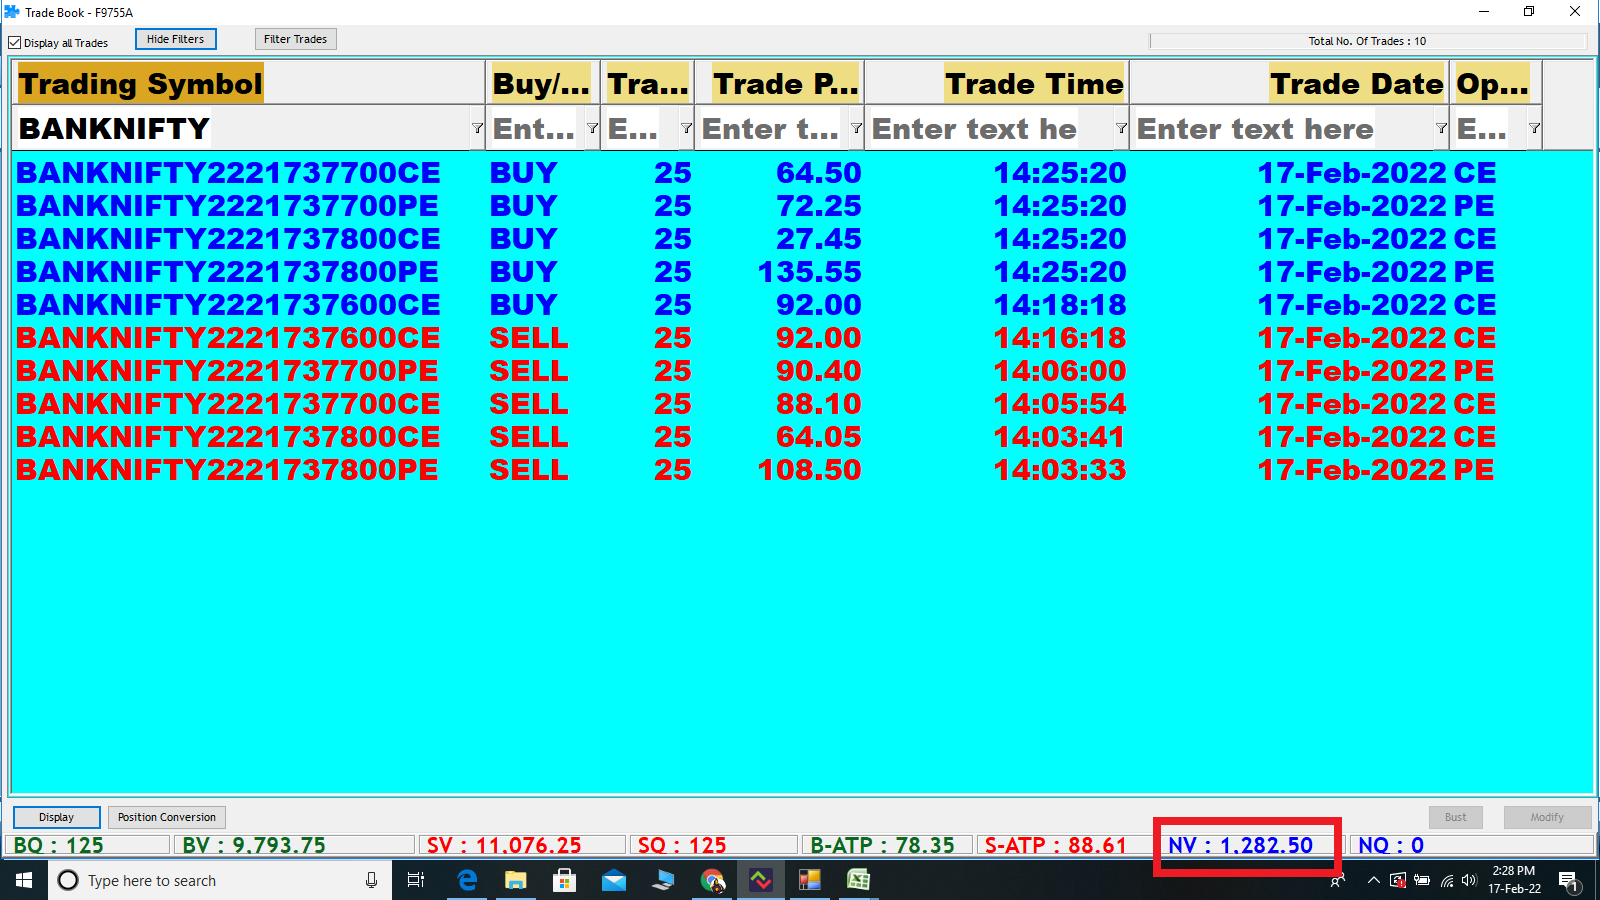1600x900 pixels.
Task: Click the trade price 64.05 cell
Action: [818, 437]
